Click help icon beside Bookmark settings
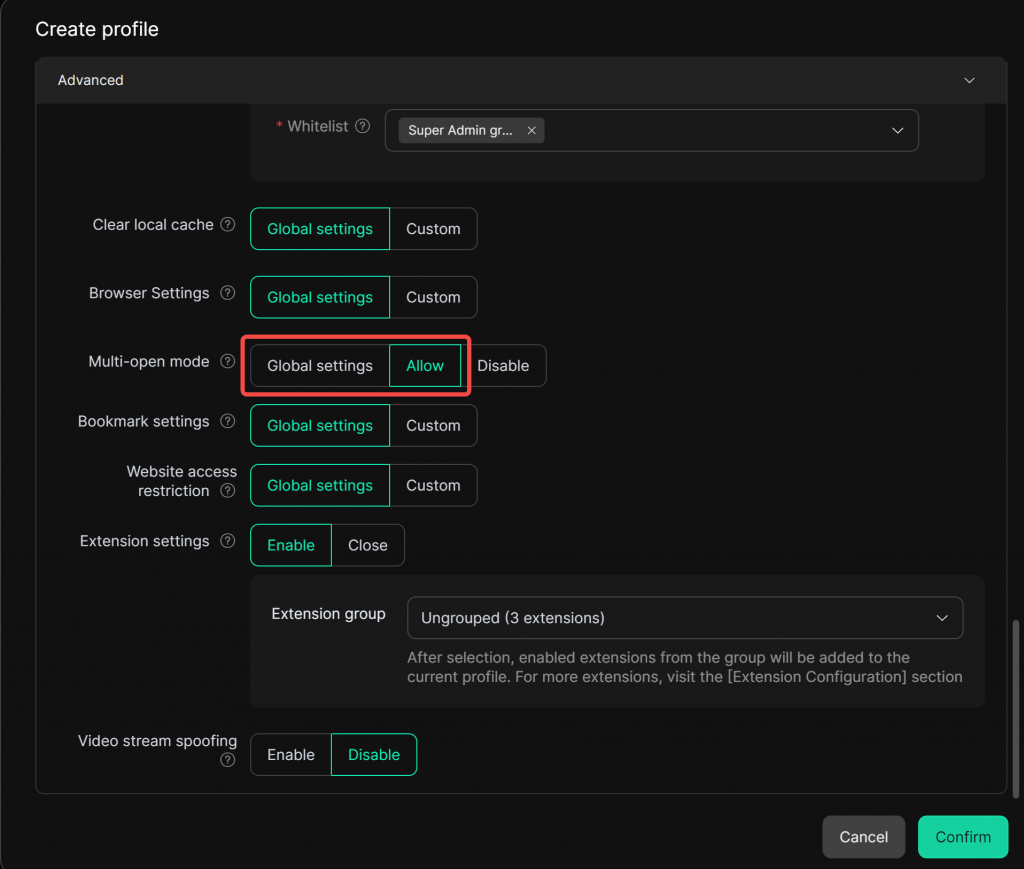 [x=228, y=422]
